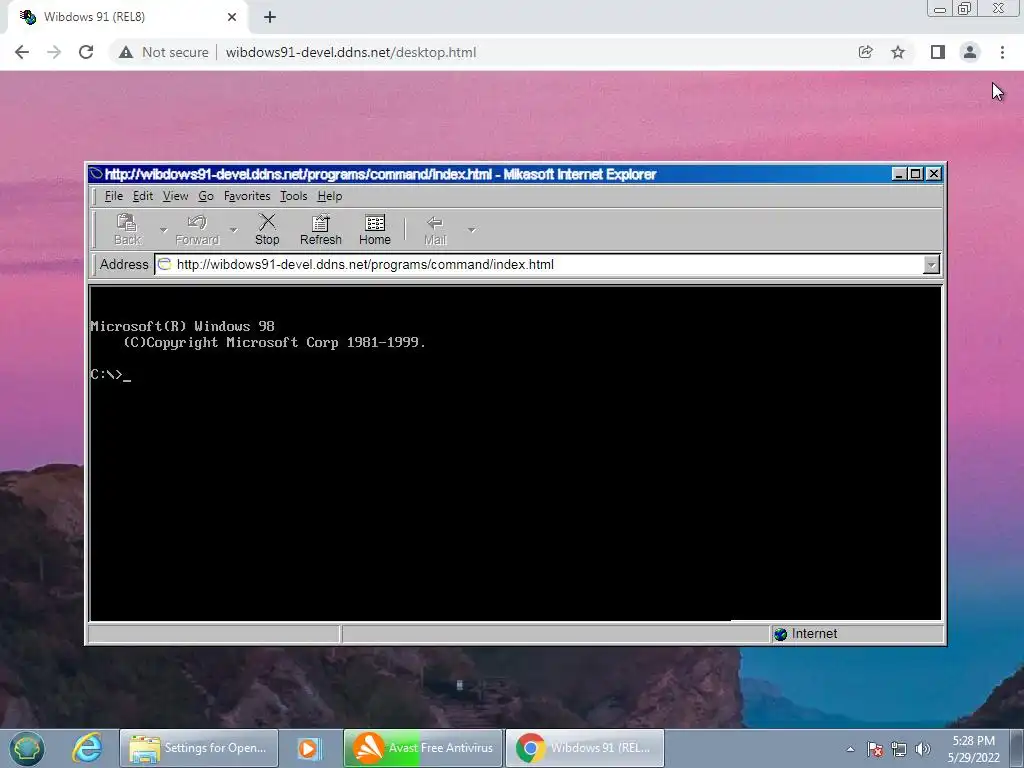Click the Action Center flag tray icon
Viewport: 1024px width, 768px height.
point(875,749)
